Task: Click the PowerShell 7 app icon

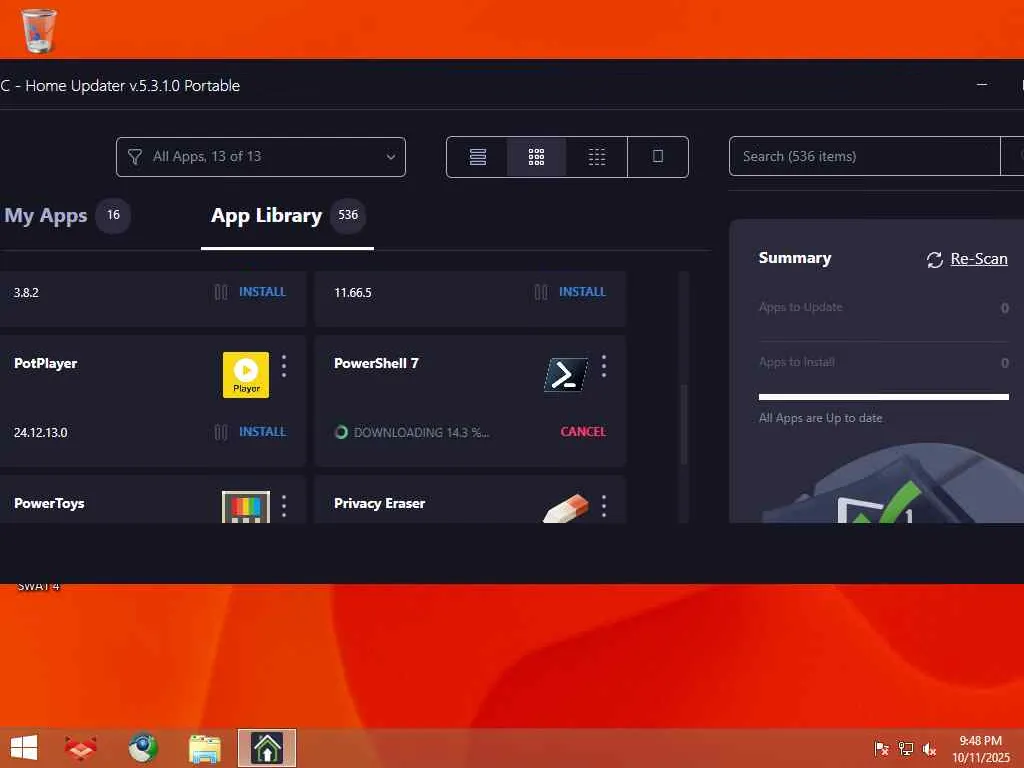Action: [566, 375]
